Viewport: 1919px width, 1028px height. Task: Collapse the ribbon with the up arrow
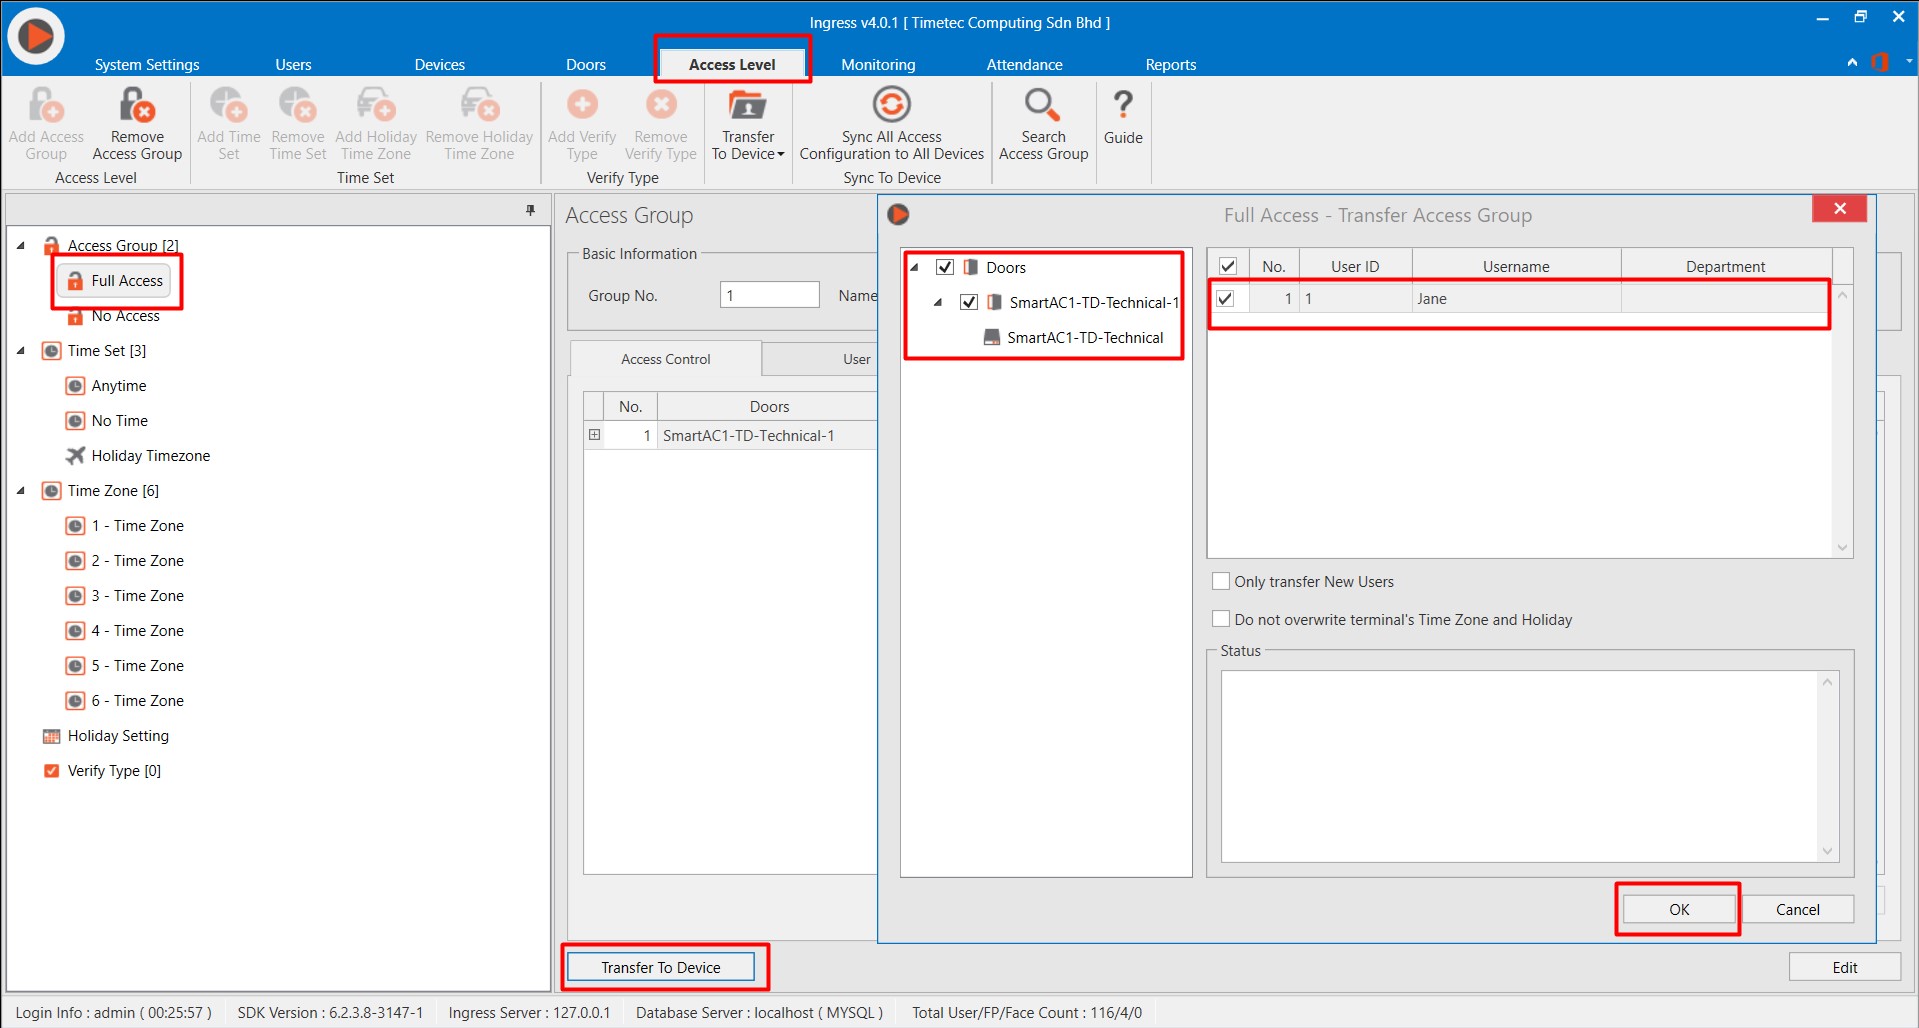[1852, 62]
